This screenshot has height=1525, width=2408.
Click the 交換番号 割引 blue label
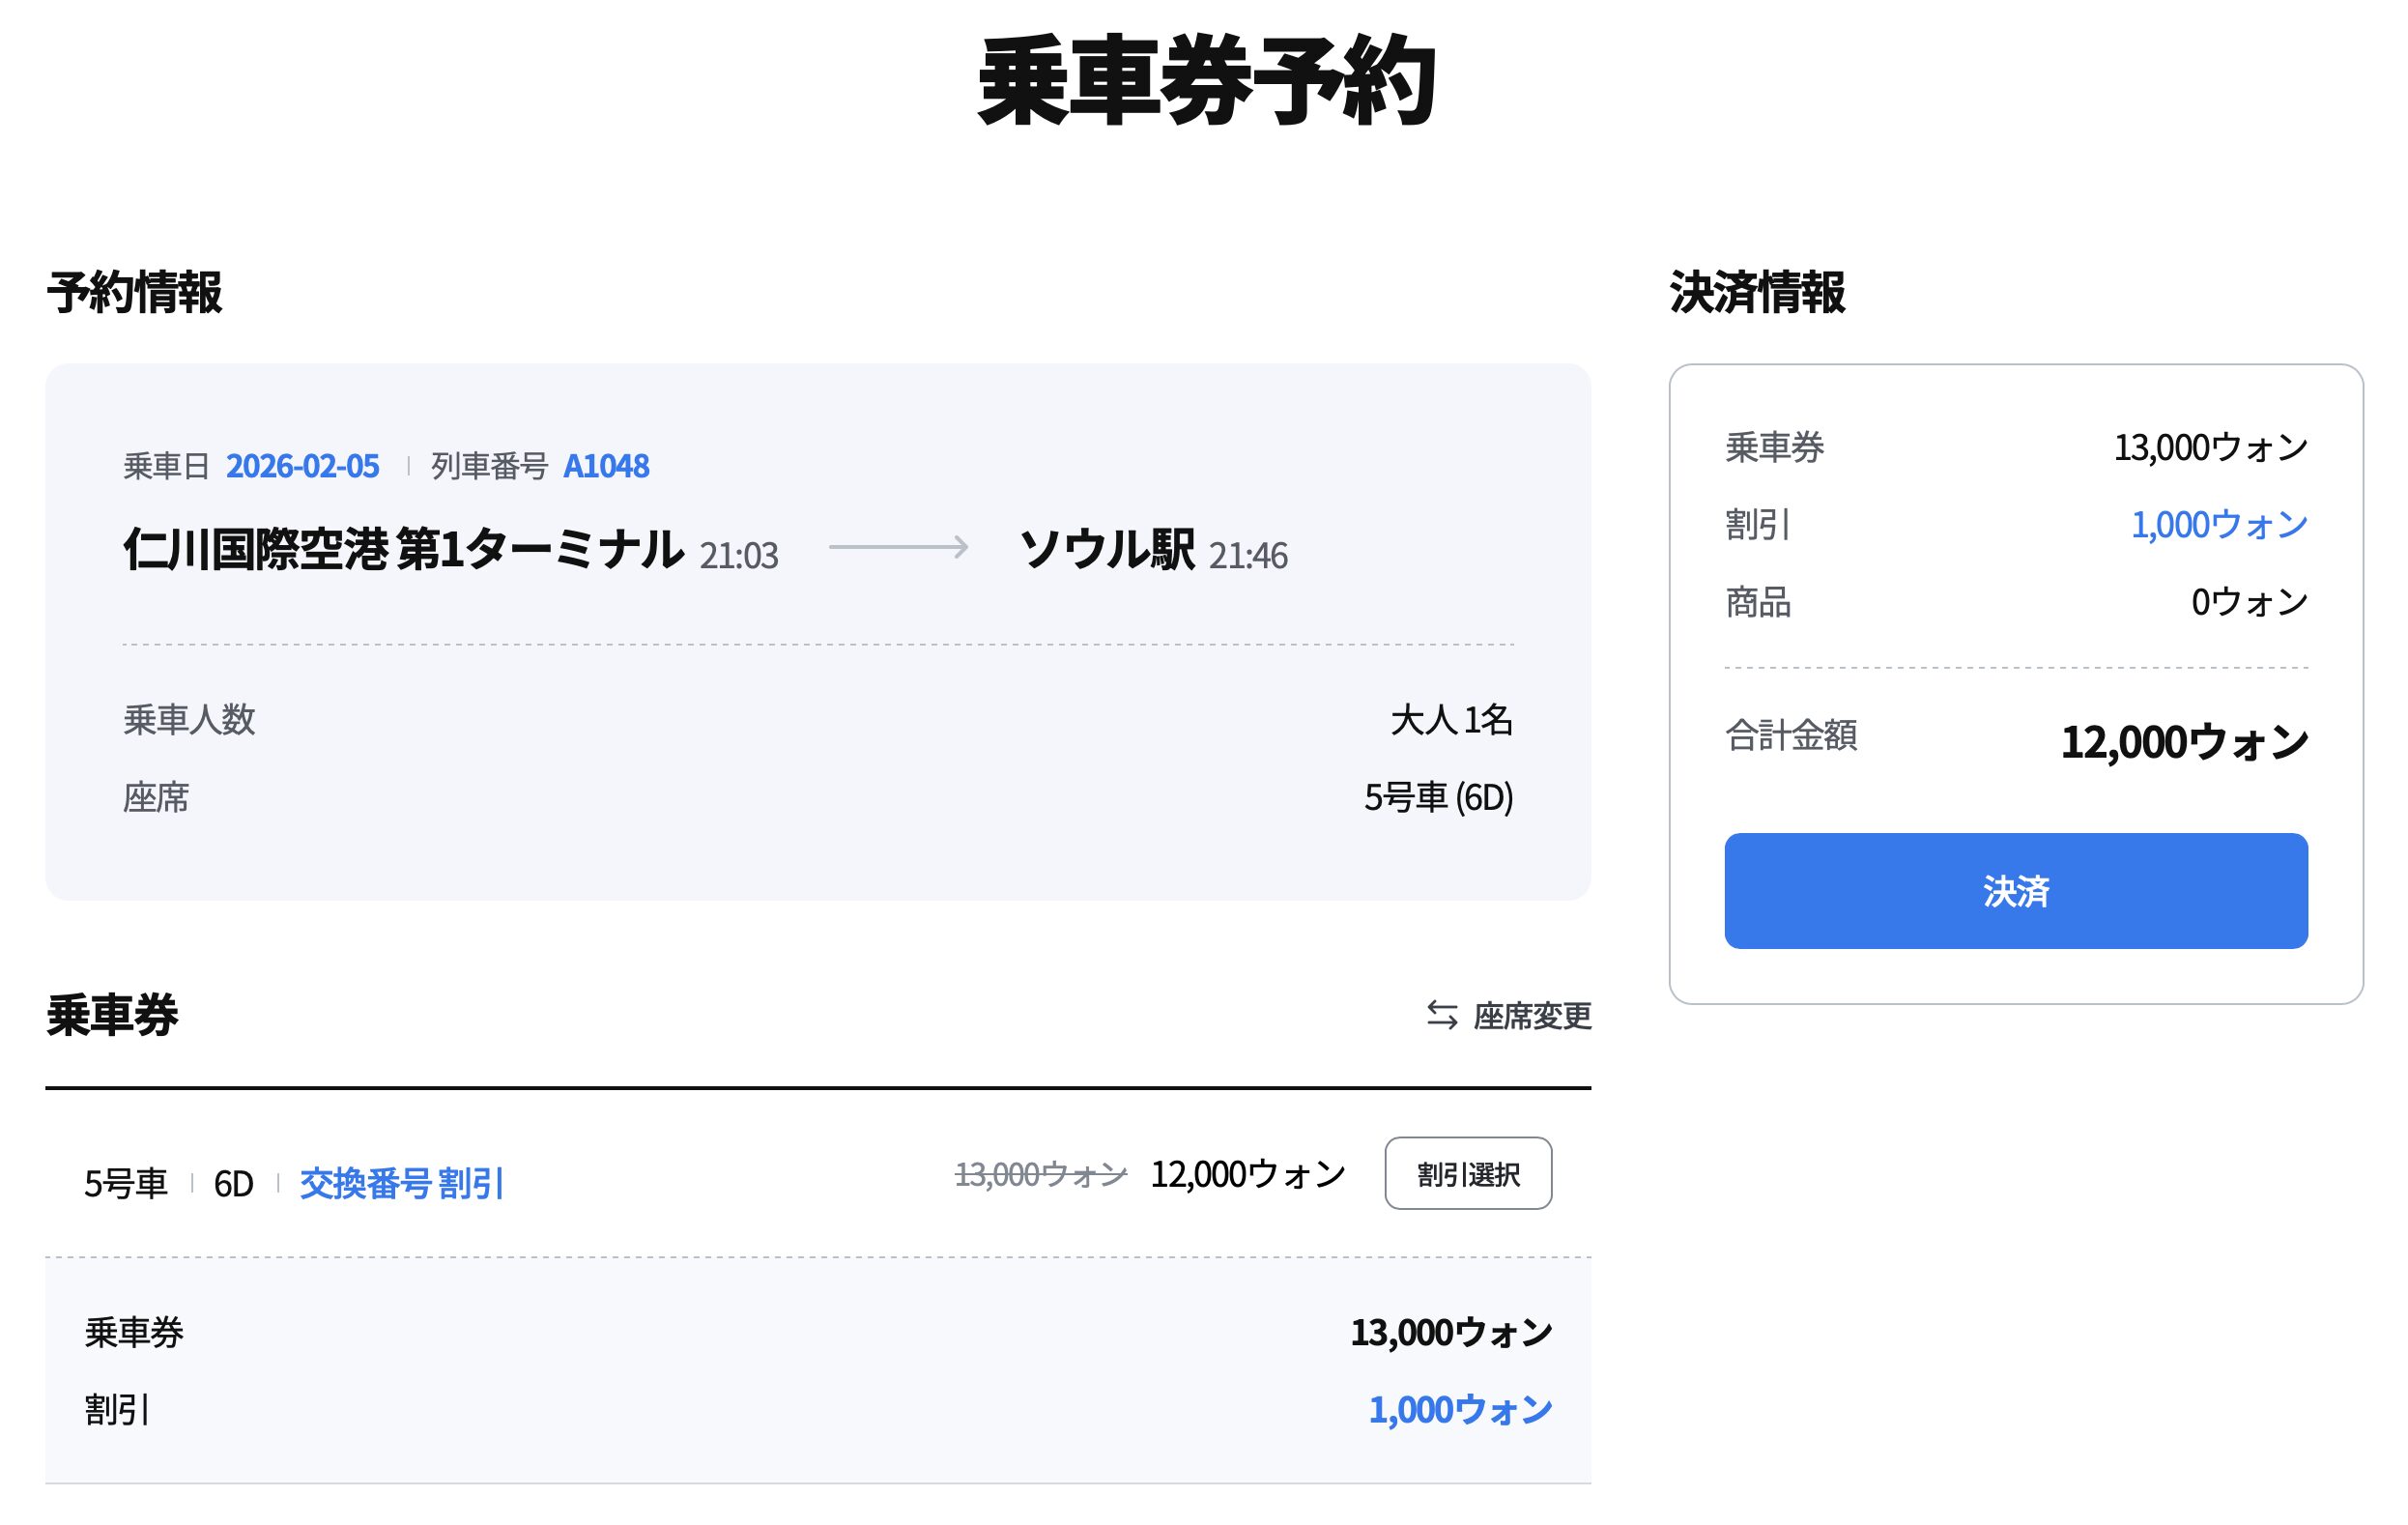(401, 1183)
